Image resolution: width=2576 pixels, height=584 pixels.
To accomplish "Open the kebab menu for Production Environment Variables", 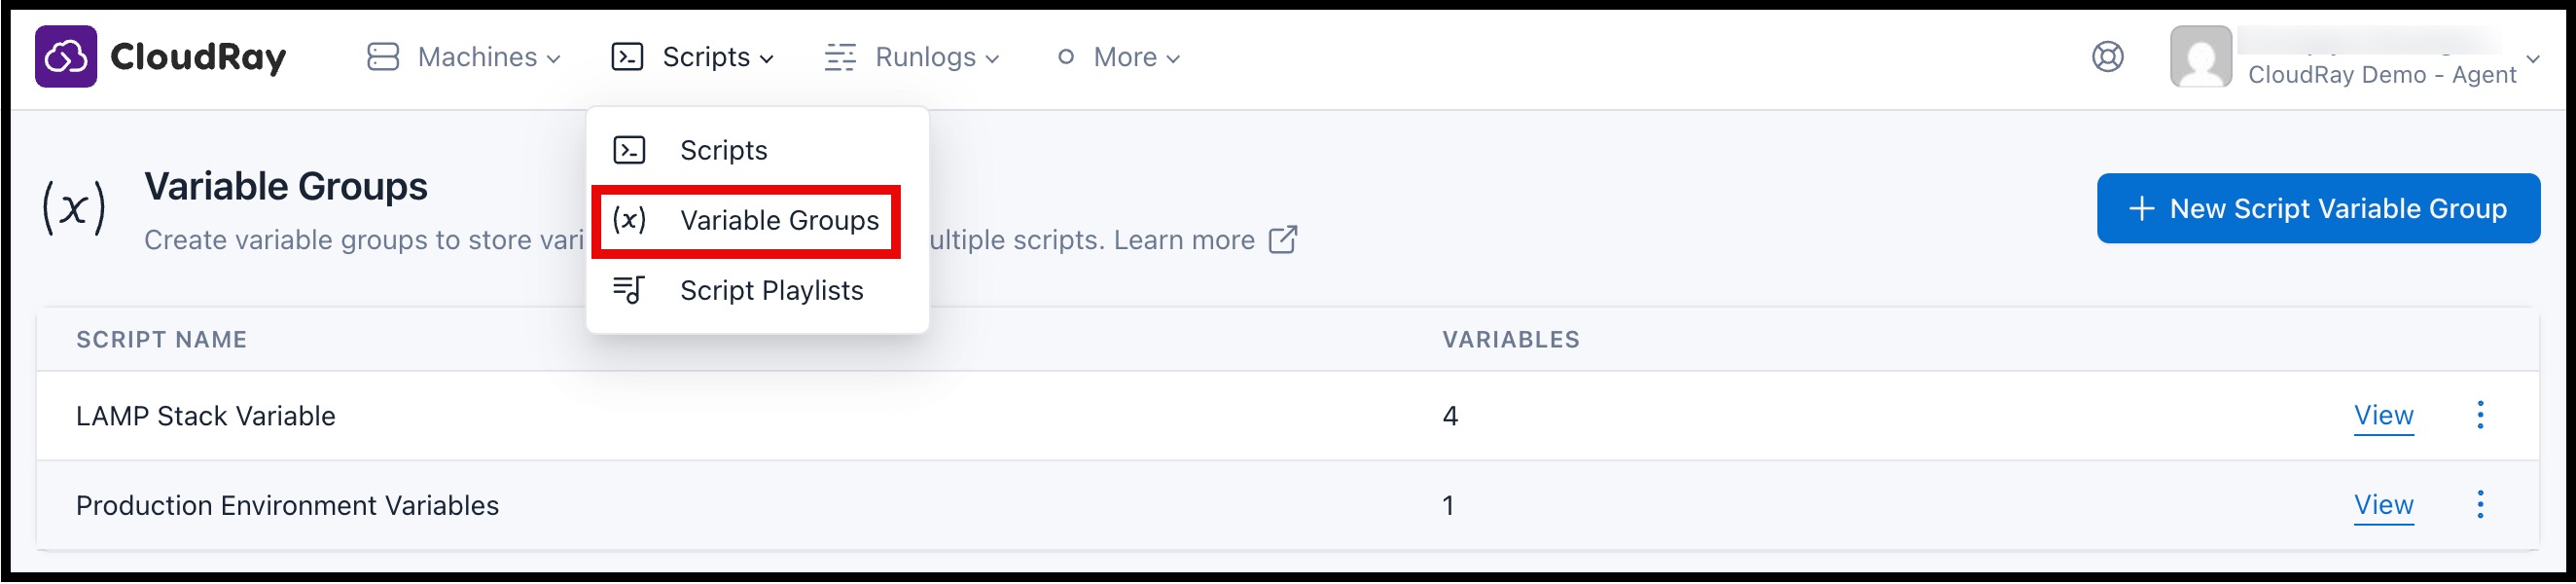I will pos(2481,505).
